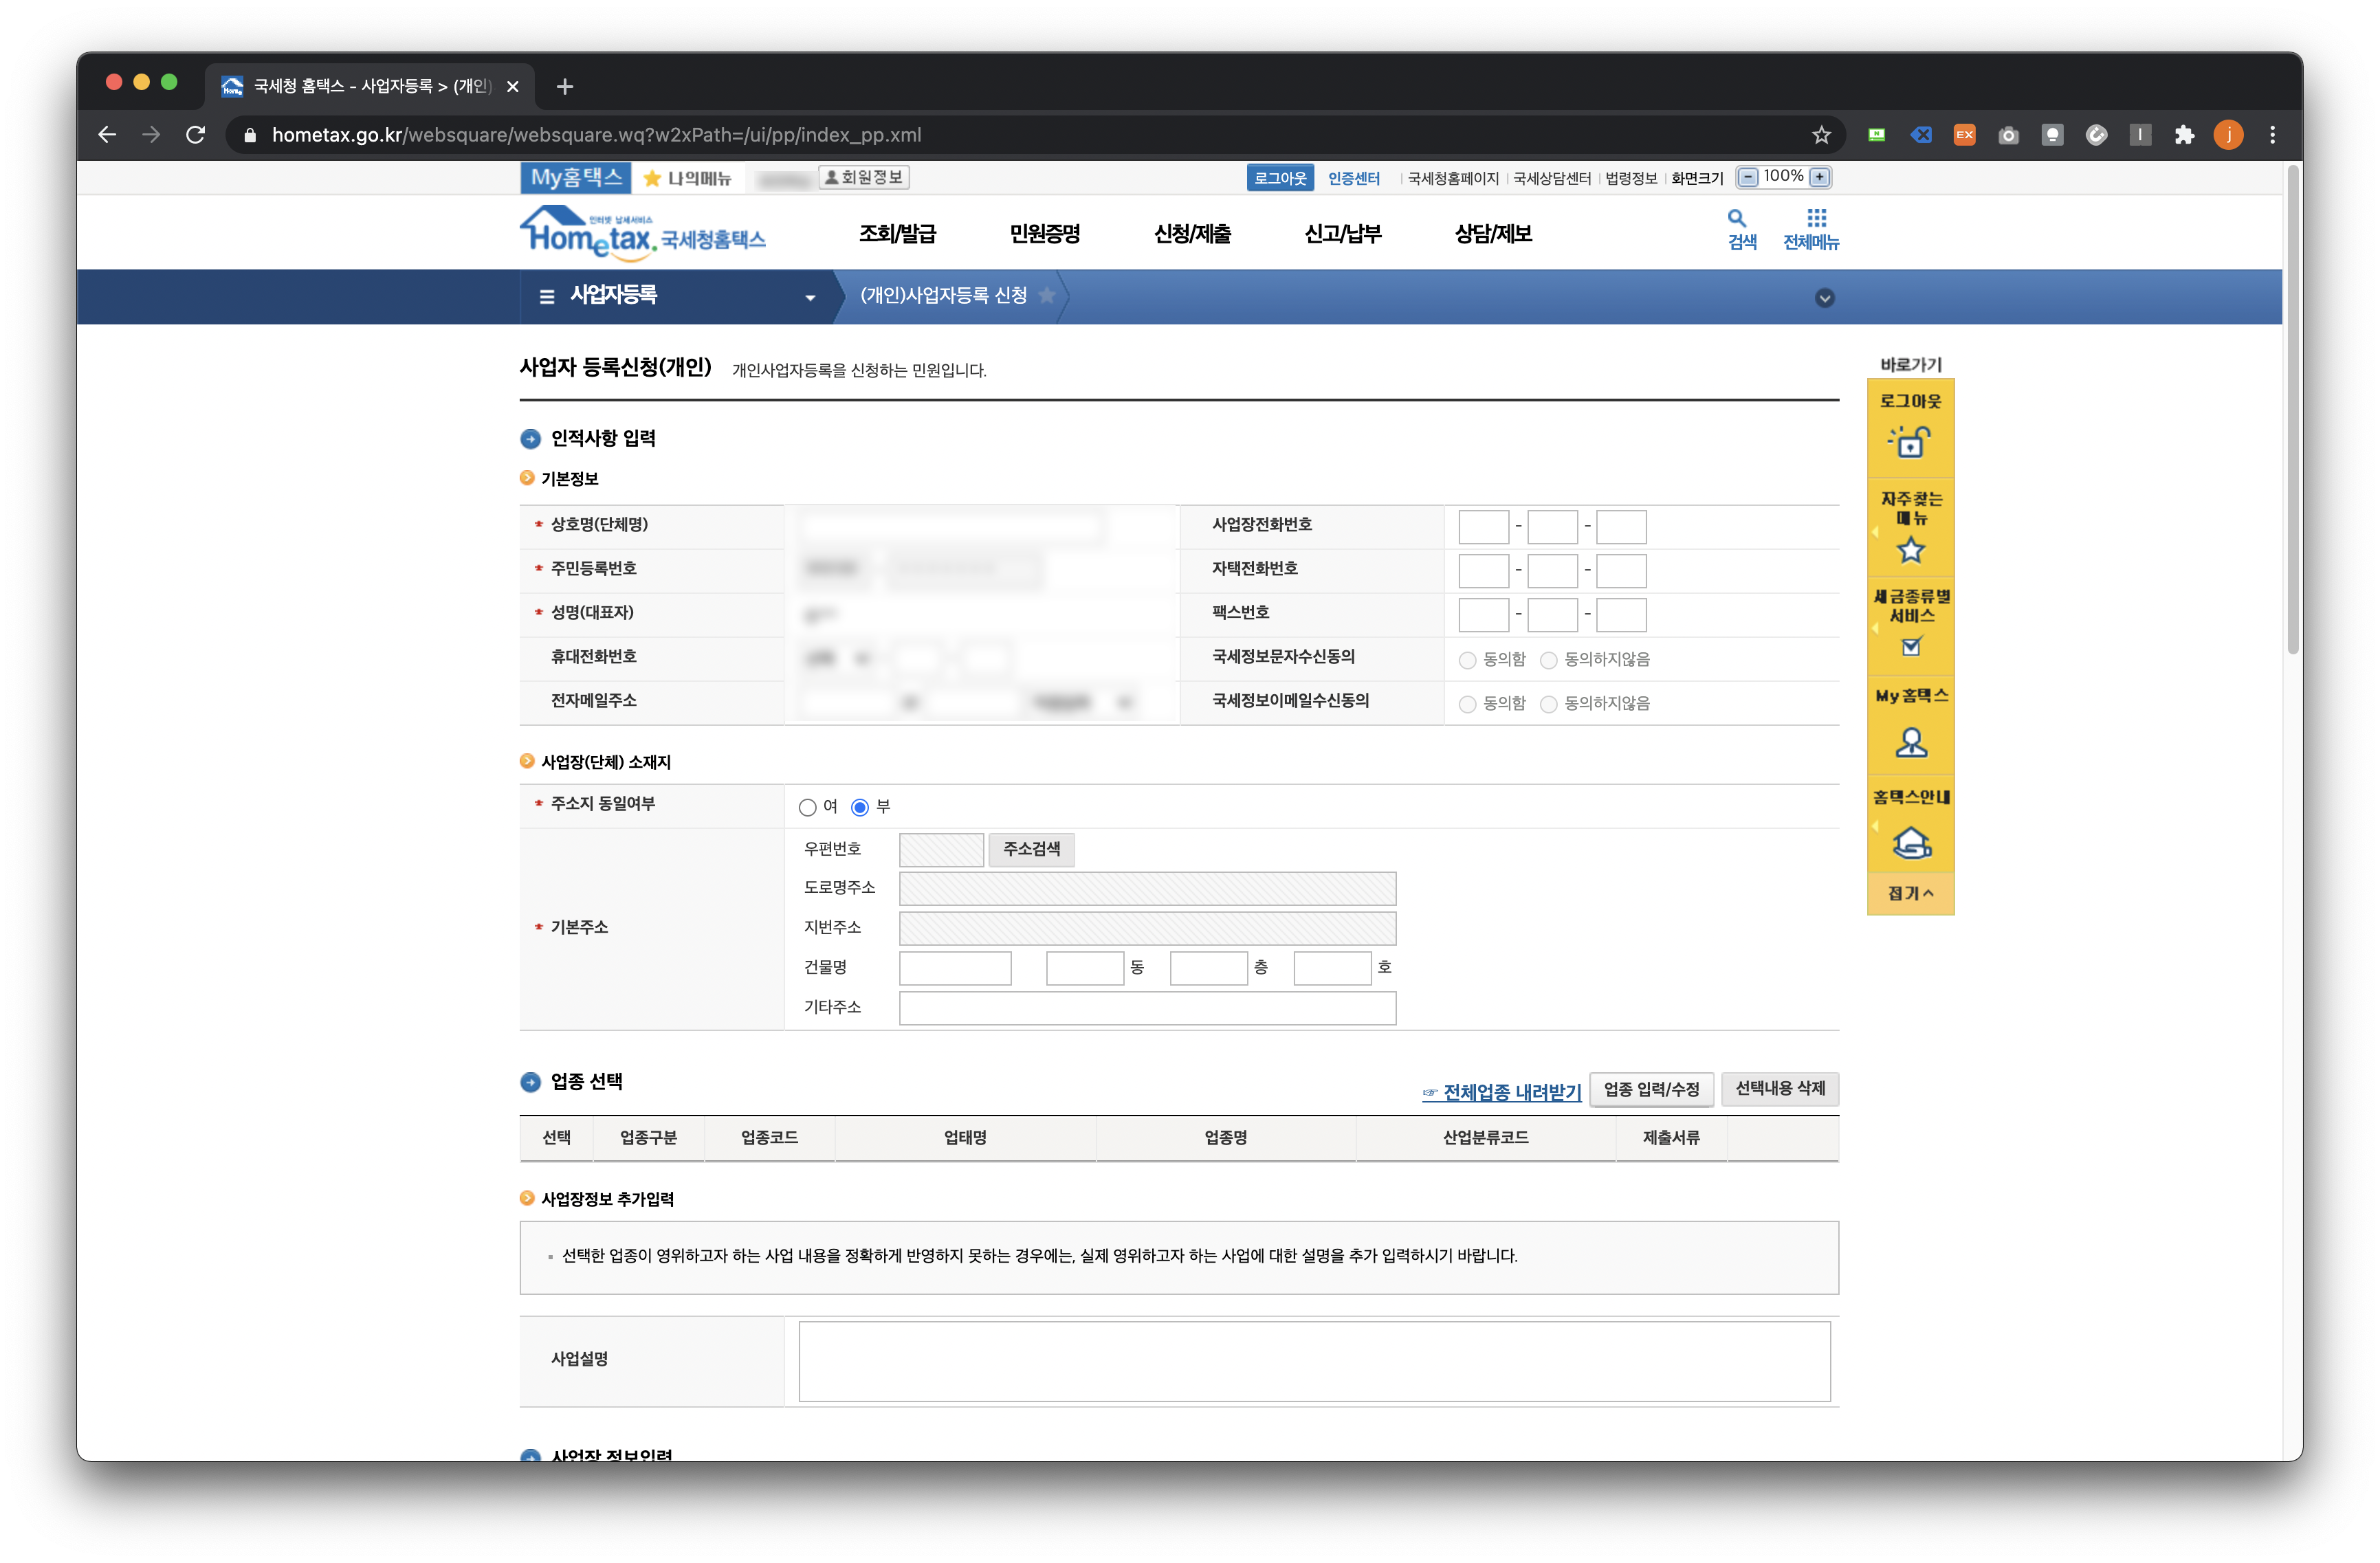This screenshot has width=2380, height=1563.
Task: Click 나의메뉴 star shortcut
Action: click(688, 178)
